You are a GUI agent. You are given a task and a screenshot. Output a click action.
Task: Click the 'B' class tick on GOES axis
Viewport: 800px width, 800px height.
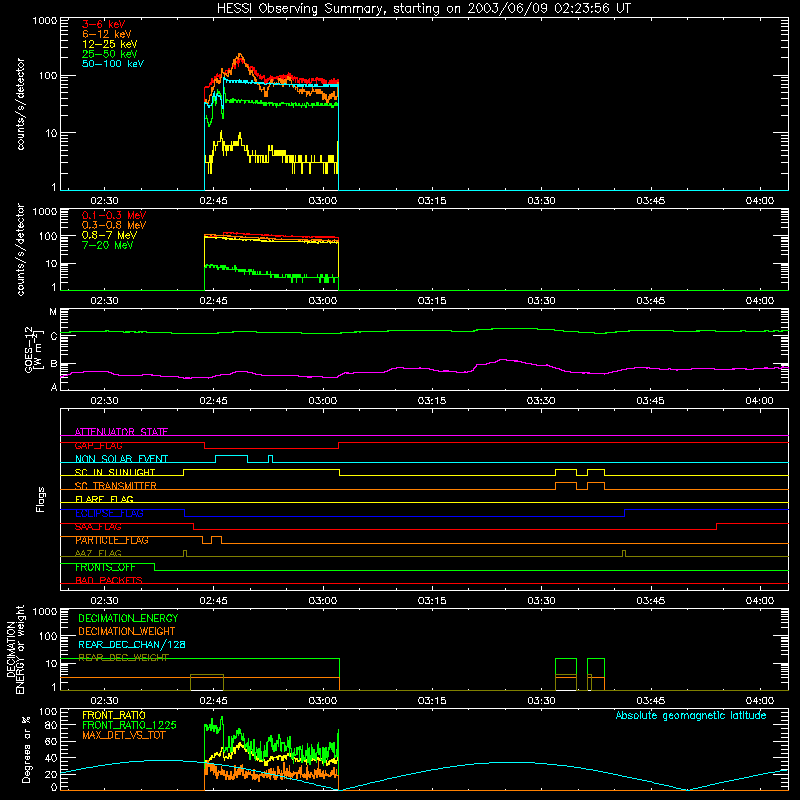pyautogui.click(x=54, y=364)
